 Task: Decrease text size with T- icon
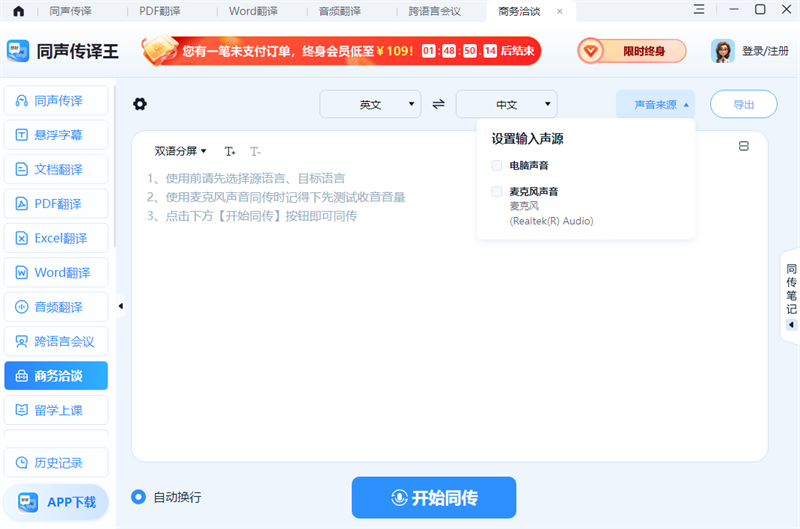click(255, 152)
